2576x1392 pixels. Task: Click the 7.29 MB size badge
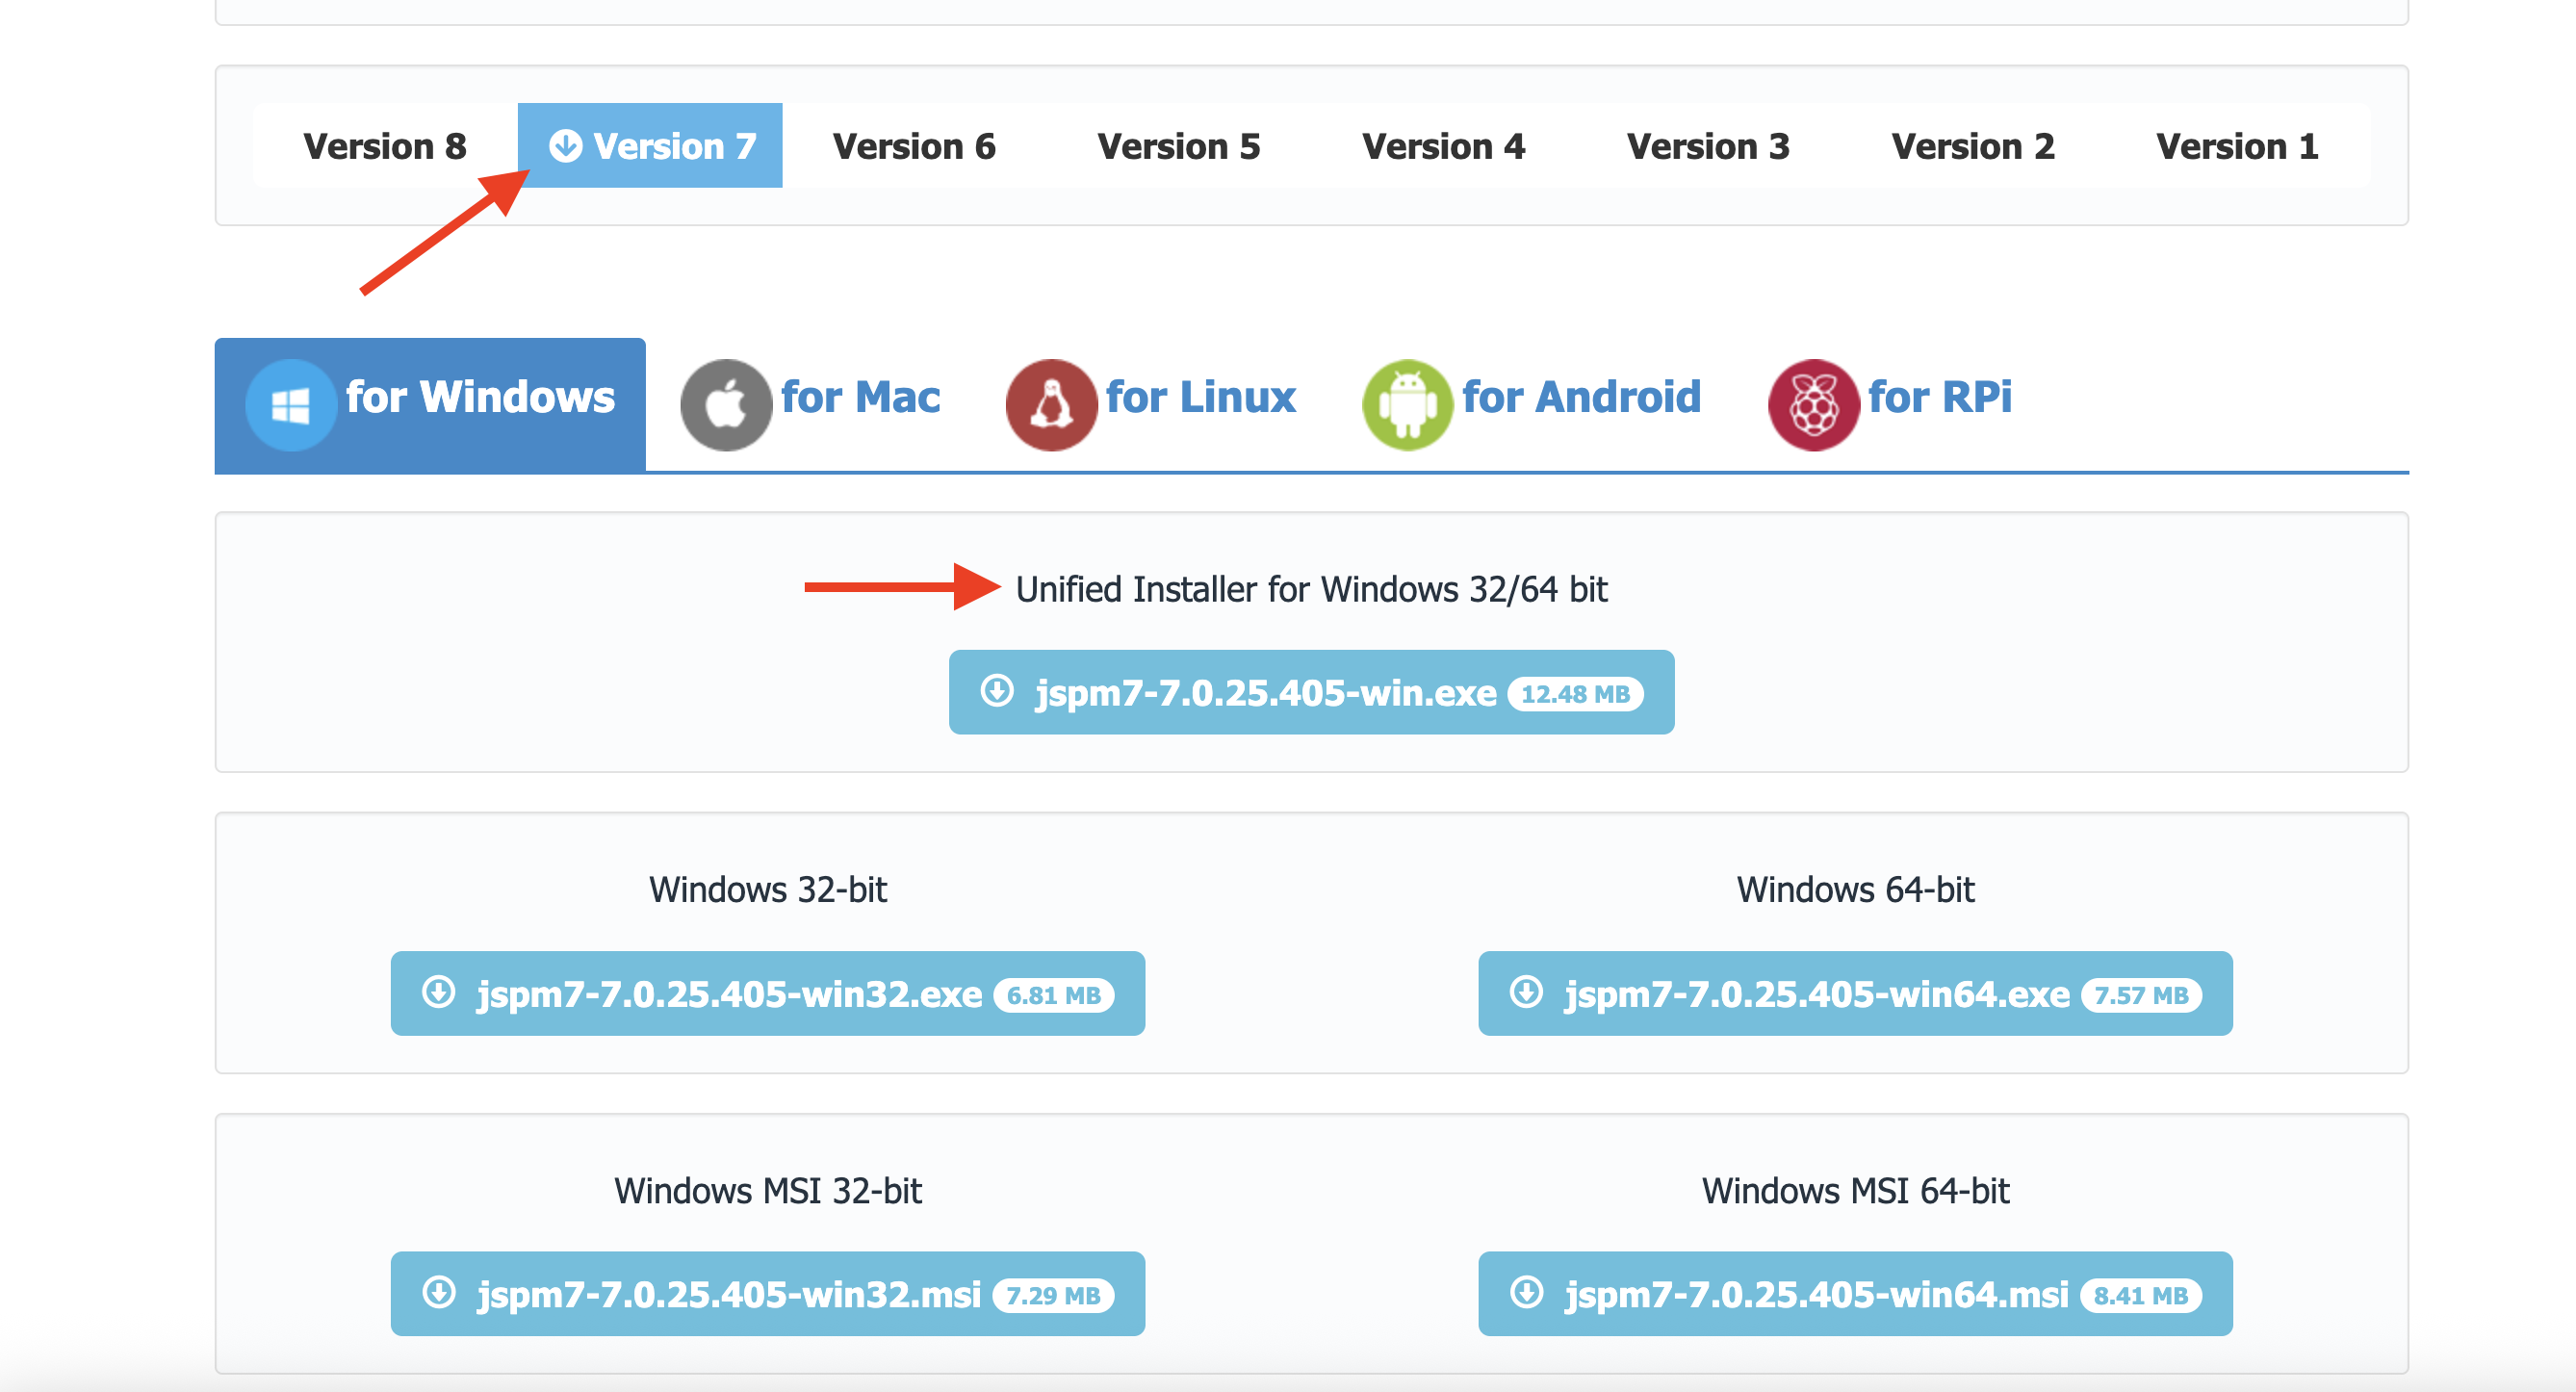[x=1052, y=1295]
